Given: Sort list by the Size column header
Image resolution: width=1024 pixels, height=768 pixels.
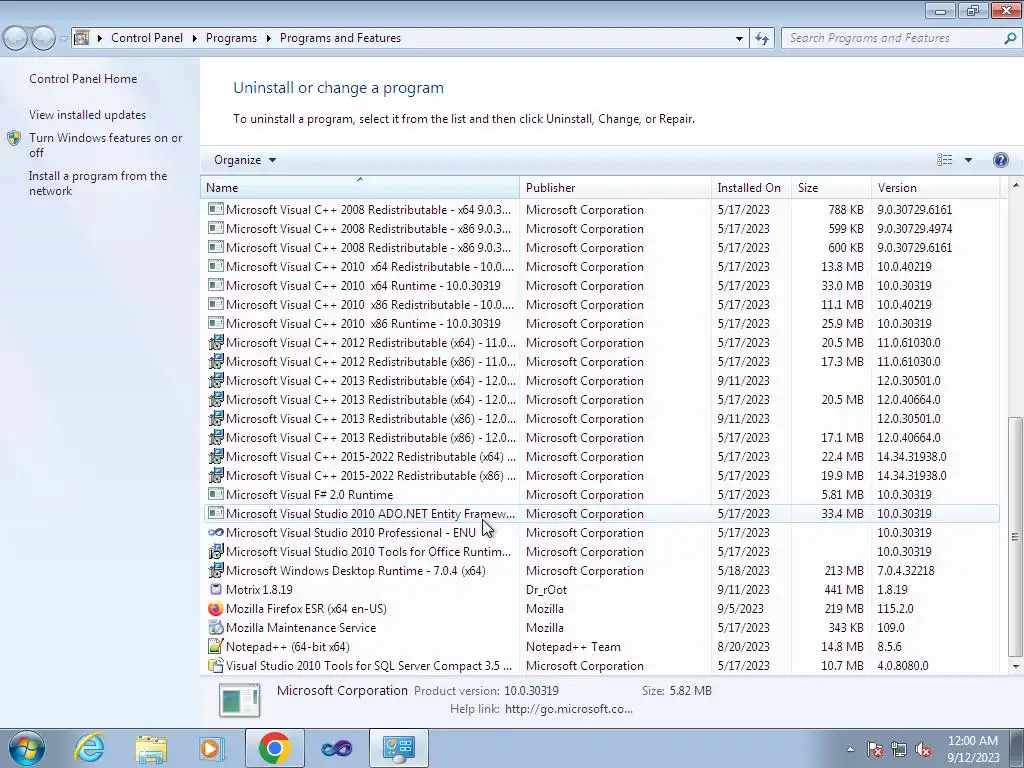Looking at the screenshot, I should point(831,187).
